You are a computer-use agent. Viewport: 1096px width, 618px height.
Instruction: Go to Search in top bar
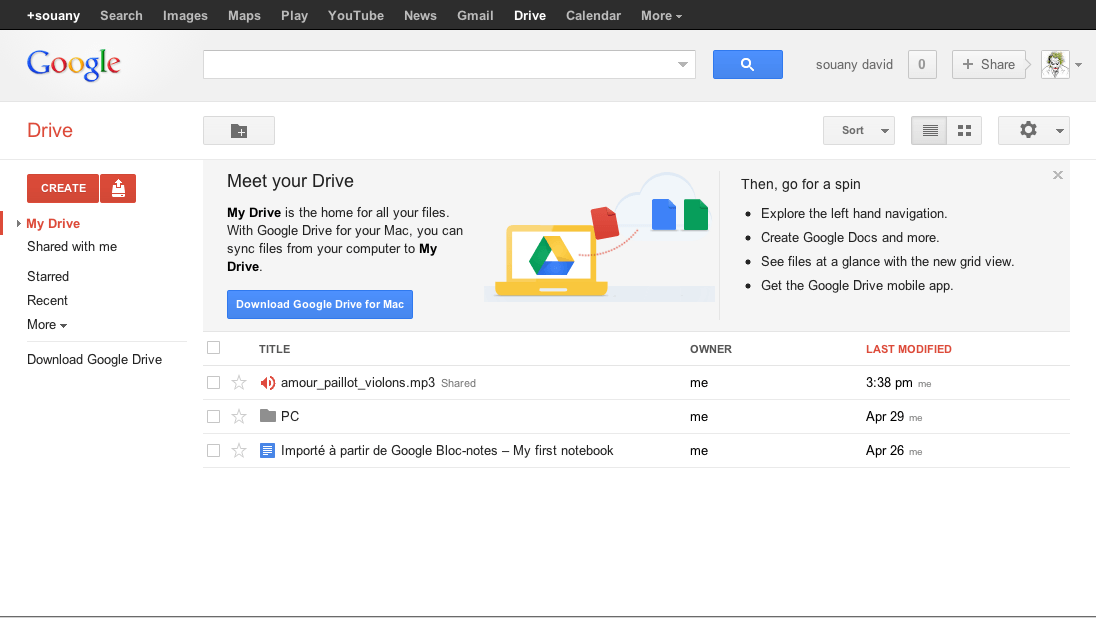[121, 15]
